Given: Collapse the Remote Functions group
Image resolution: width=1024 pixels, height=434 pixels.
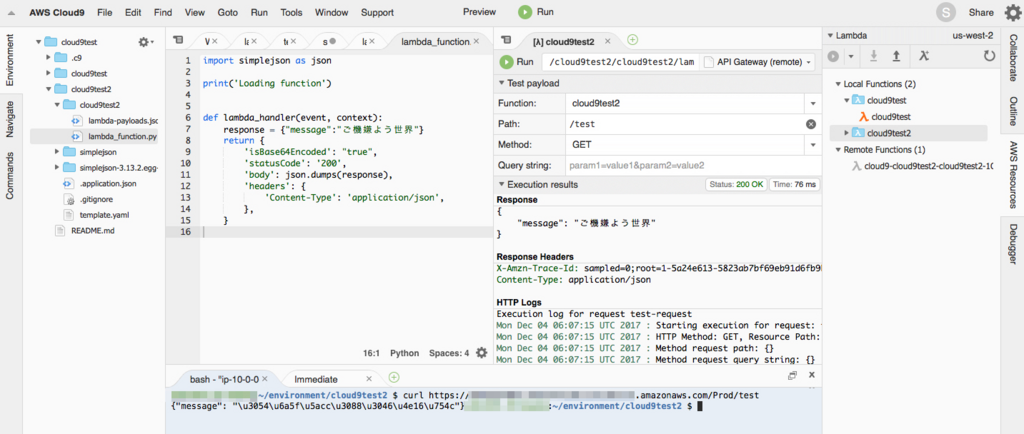Looking at the screenshot, I should pyautogui.click(x=839, y=149).
